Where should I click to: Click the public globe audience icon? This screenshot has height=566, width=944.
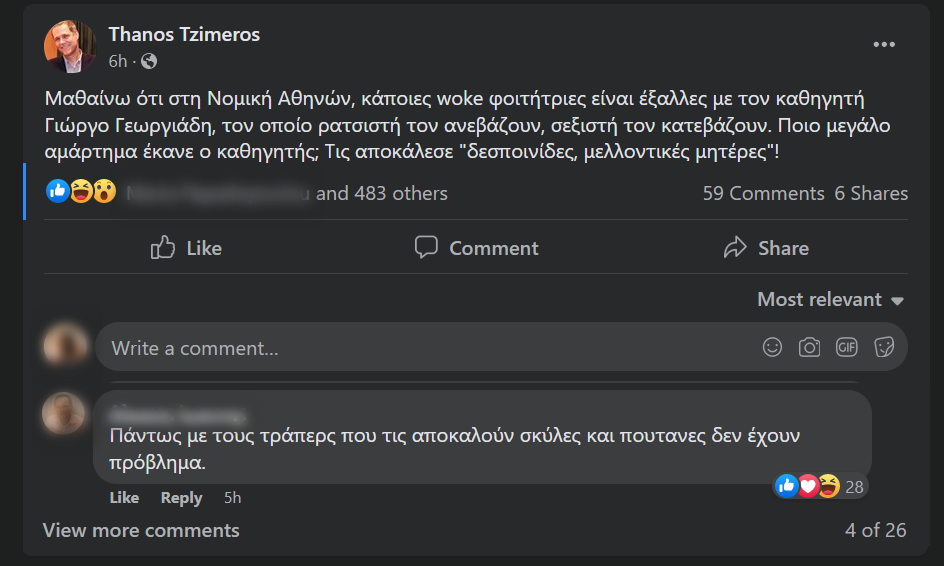(149, 61)
